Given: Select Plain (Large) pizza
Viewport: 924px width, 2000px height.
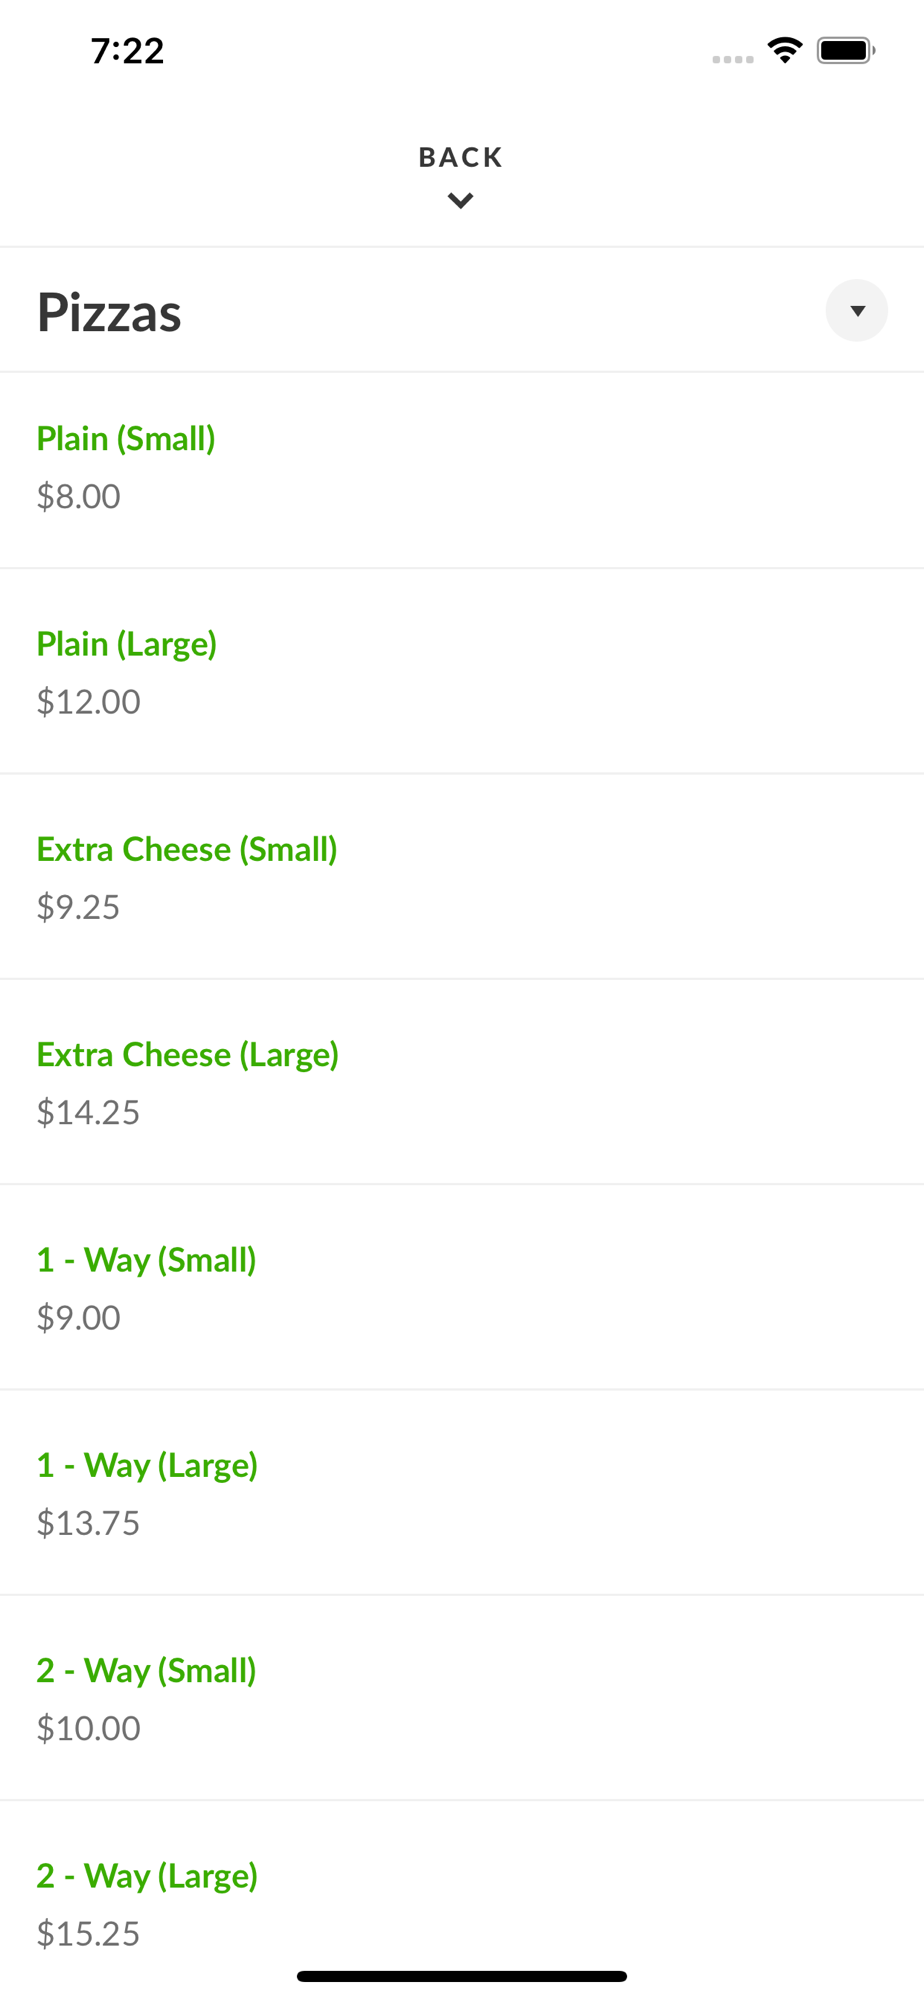Looking at the screenshot, I should tap(127, 644).
